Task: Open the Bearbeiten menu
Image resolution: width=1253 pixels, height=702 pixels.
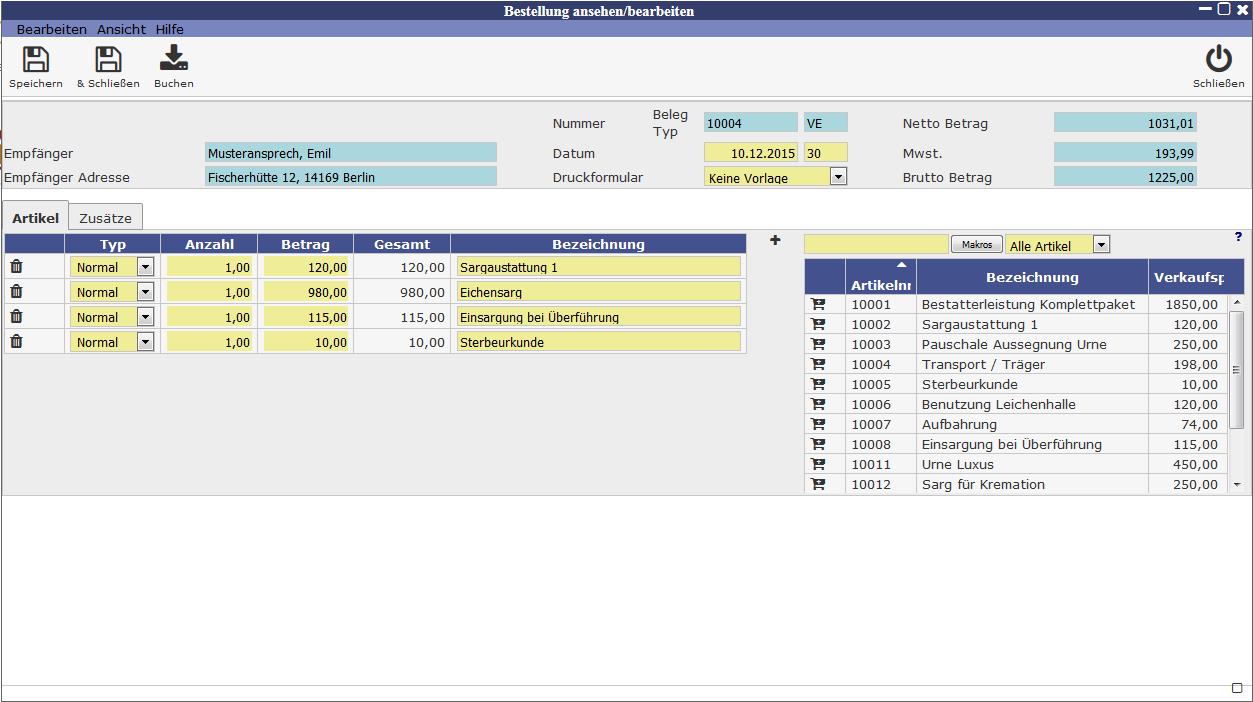Action: pyautogui.click(x=52, y=29)
